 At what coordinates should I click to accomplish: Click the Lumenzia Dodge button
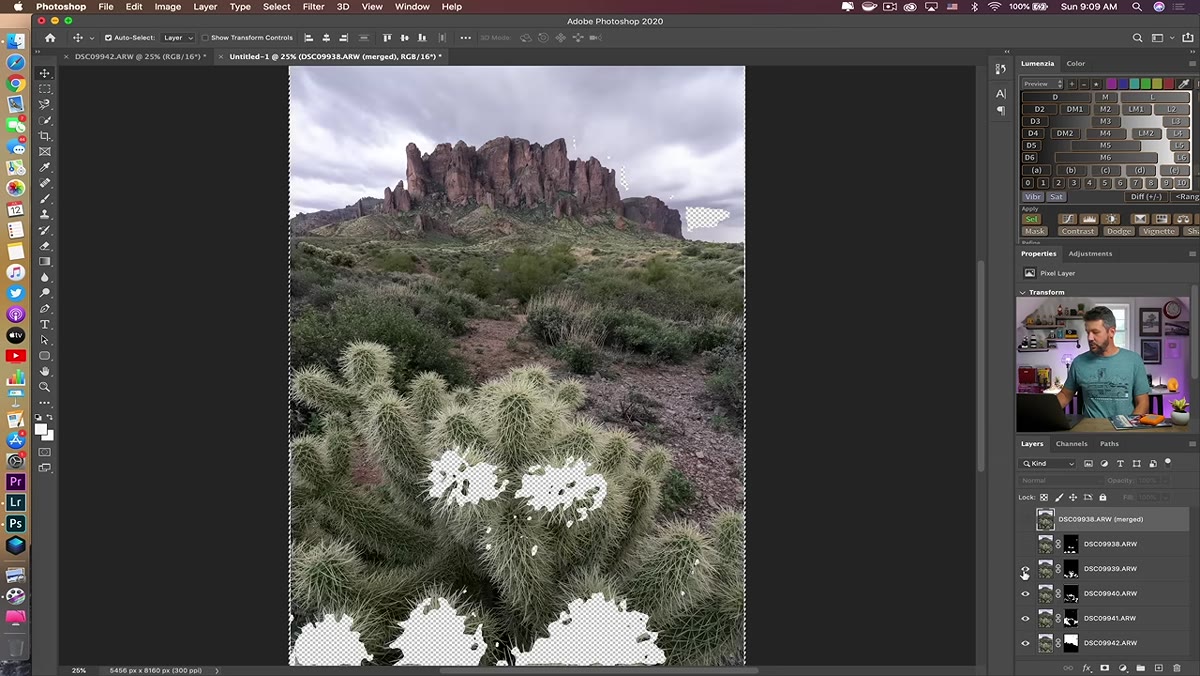pos(1118,231)
